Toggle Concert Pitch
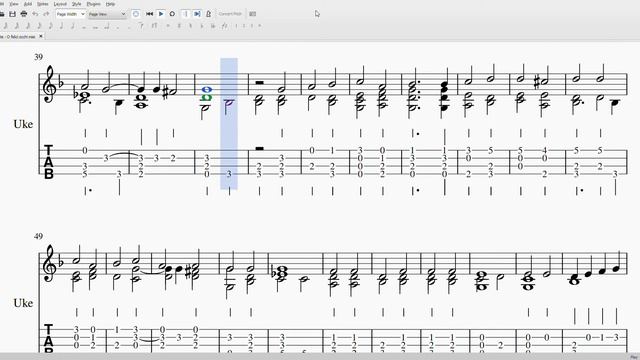 click(230, 14)
